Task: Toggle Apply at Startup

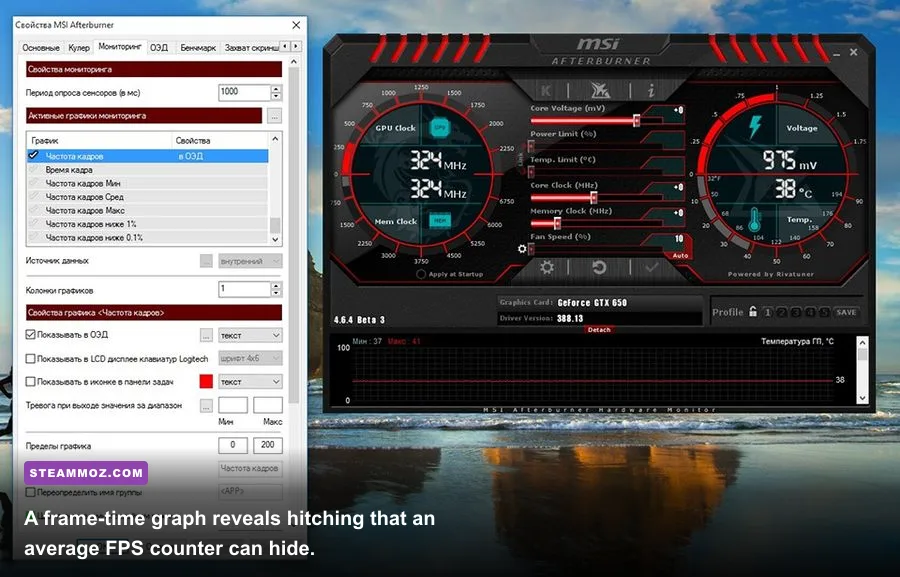Action: coord(421,274)
